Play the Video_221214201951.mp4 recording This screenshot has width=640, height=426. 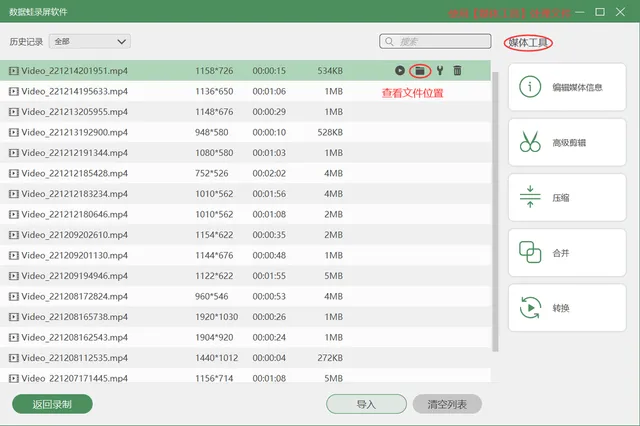point(400,71)
